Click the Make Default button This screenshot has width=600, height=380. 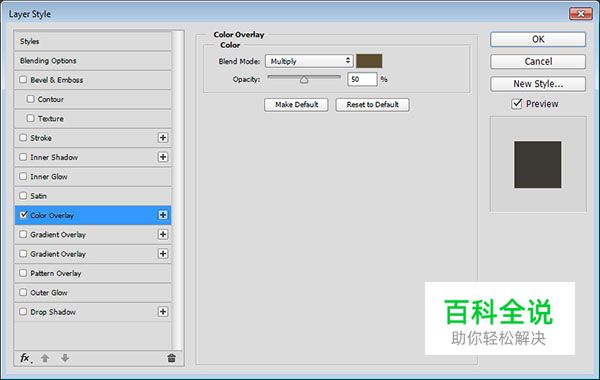296,104
